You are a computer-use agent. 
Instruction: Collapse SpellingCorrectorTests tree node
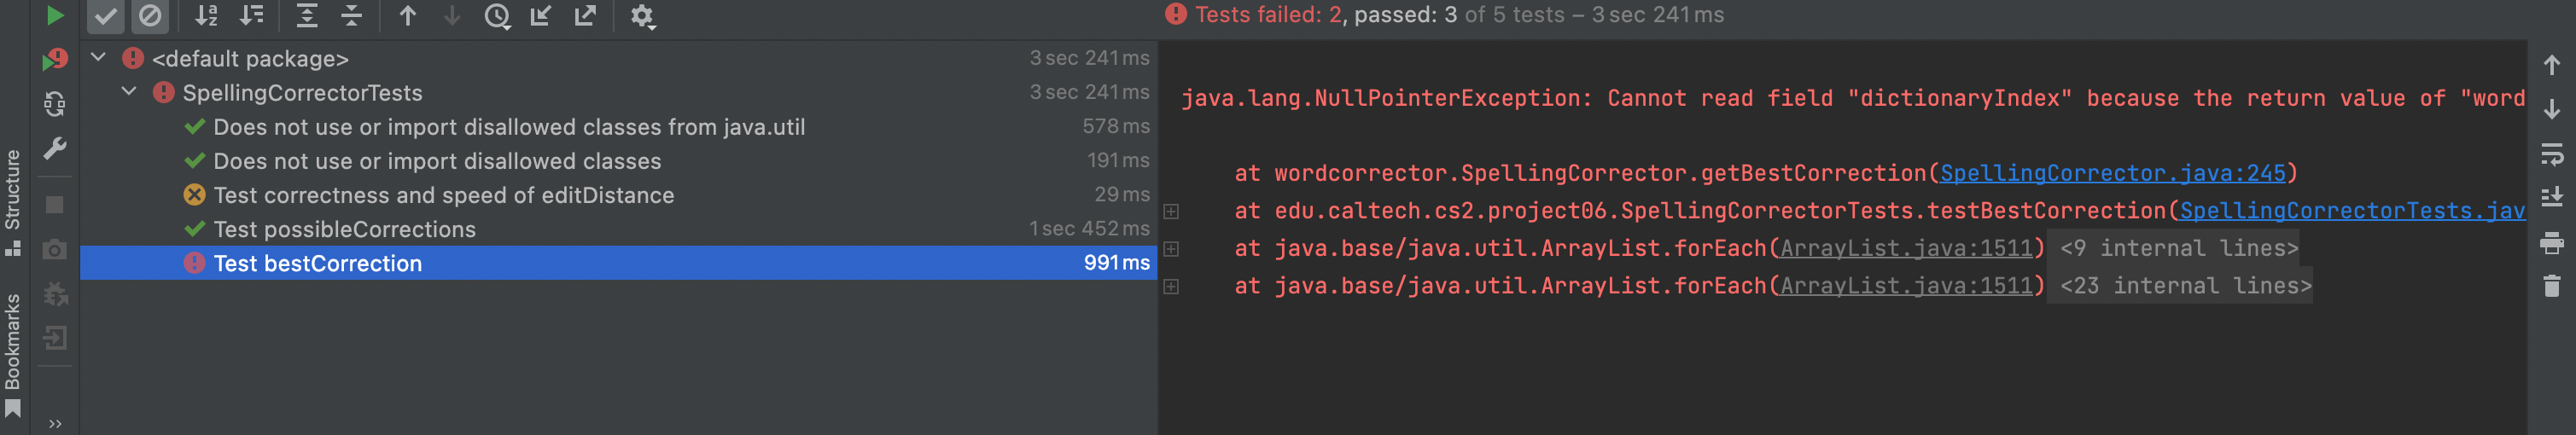click(129, 92)
